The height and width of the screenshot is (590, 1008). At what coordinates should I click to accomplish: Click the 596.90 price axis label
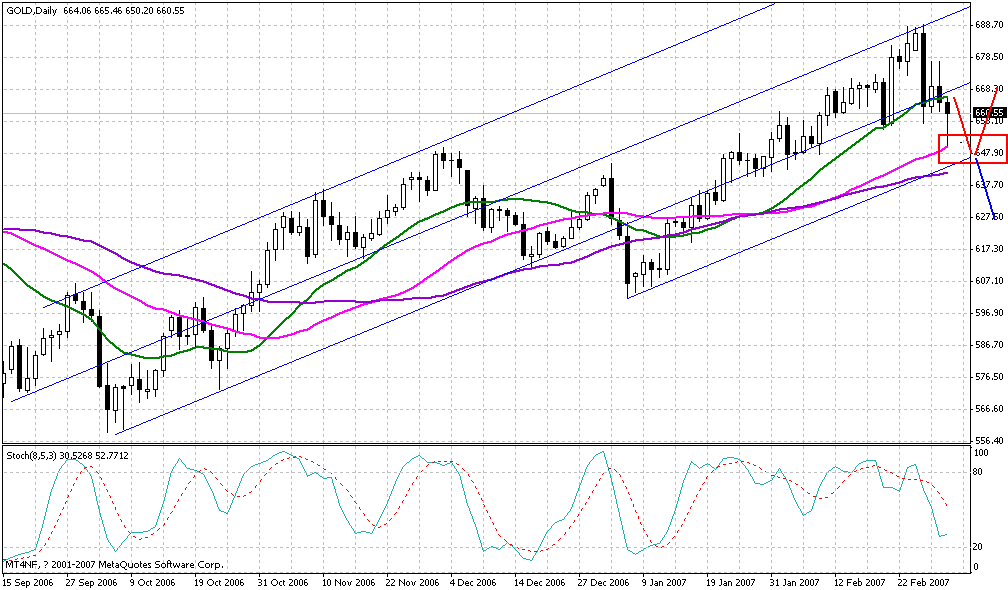989,313
